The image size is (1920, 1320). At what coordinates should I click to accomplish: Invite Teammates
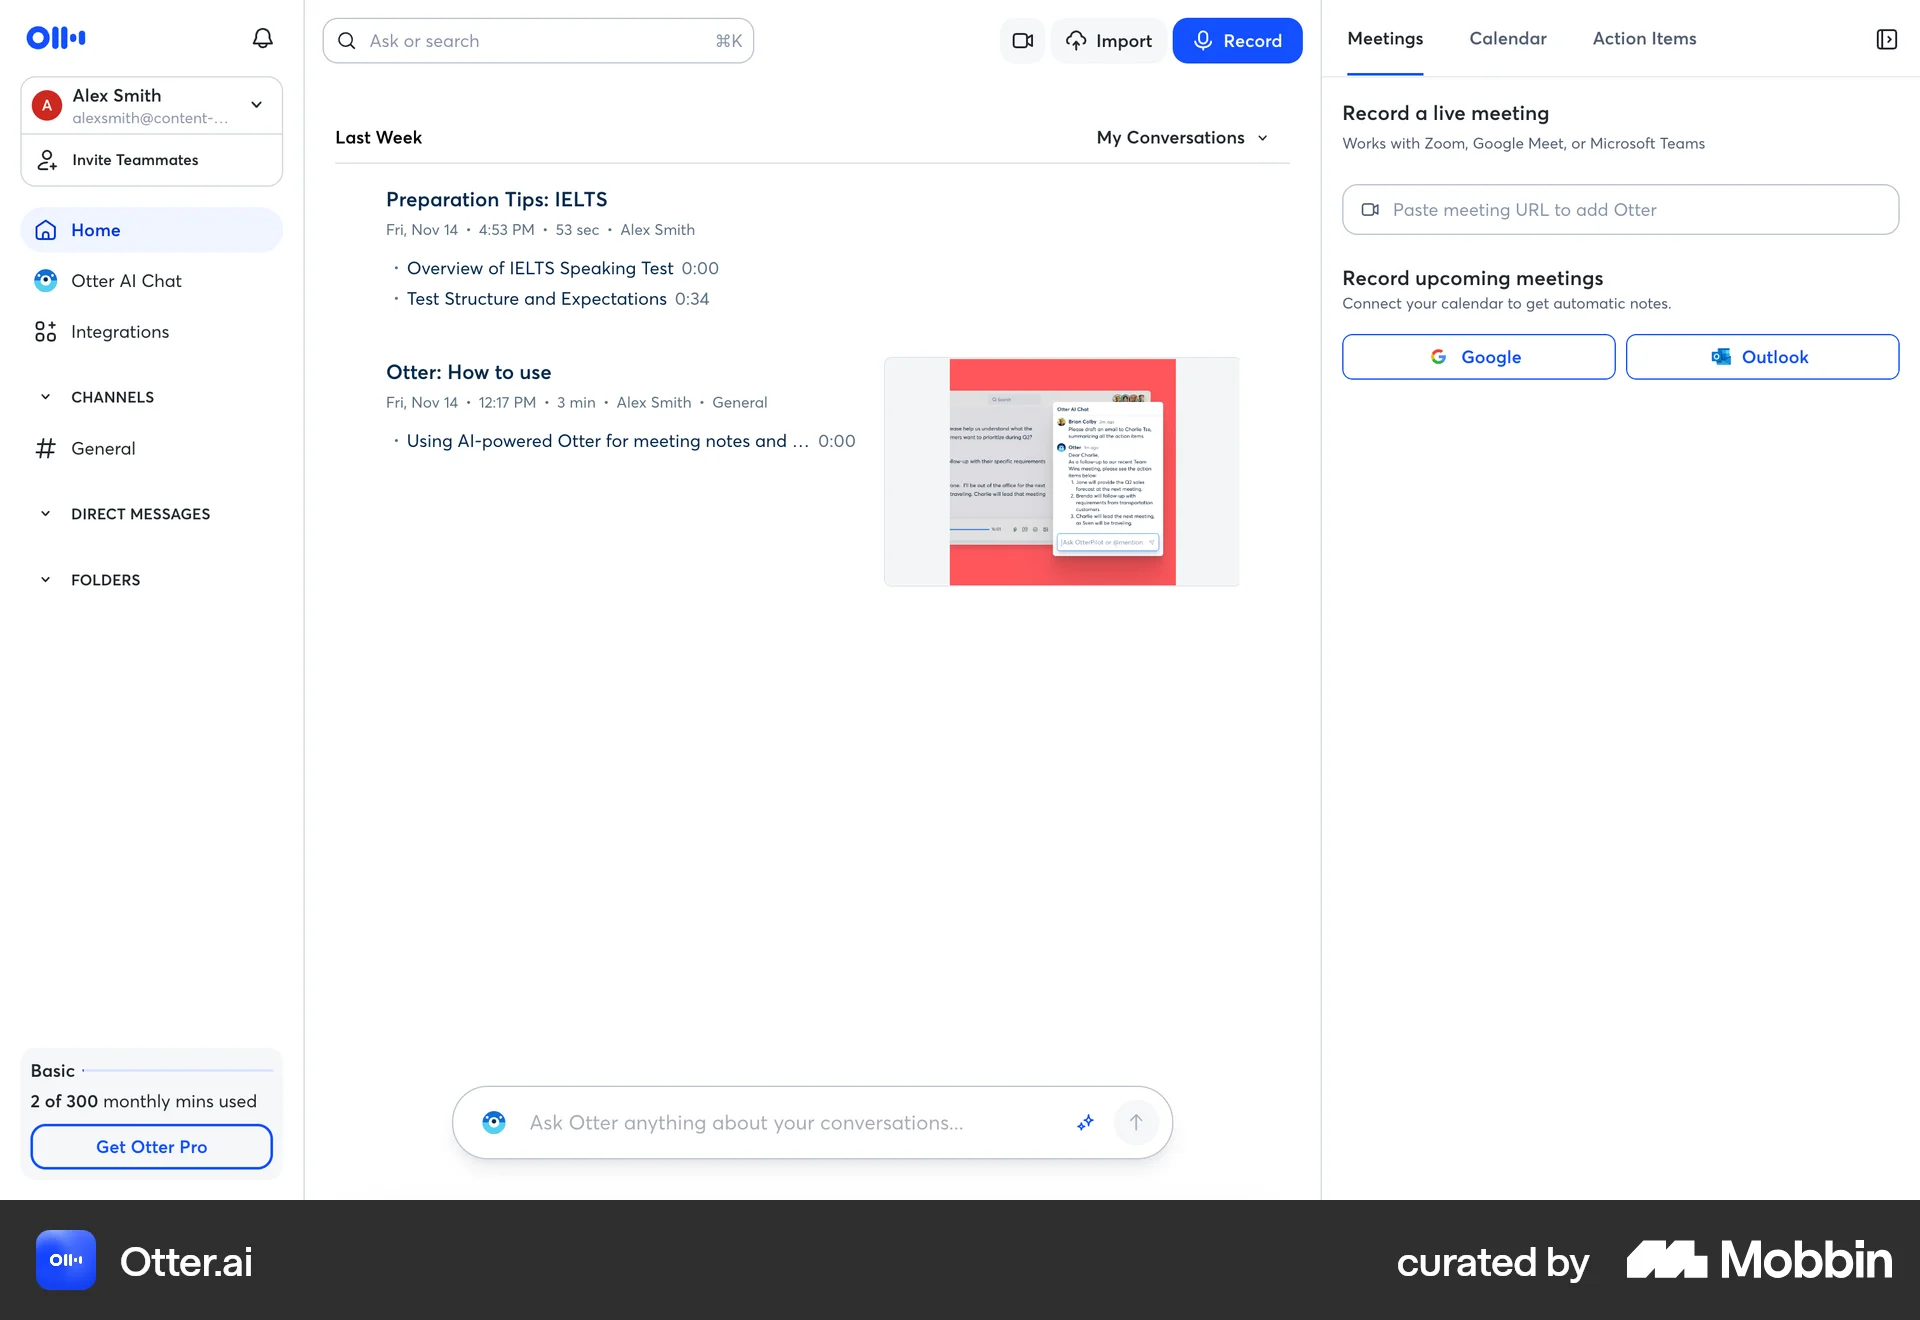(x=152, y=160)
